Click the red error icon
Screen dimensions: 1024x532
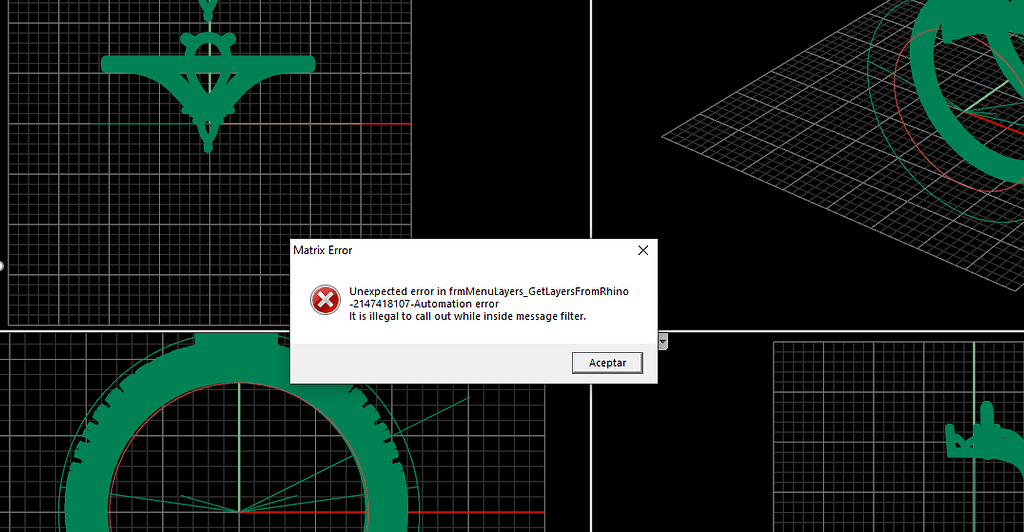[x=325, y=300]
